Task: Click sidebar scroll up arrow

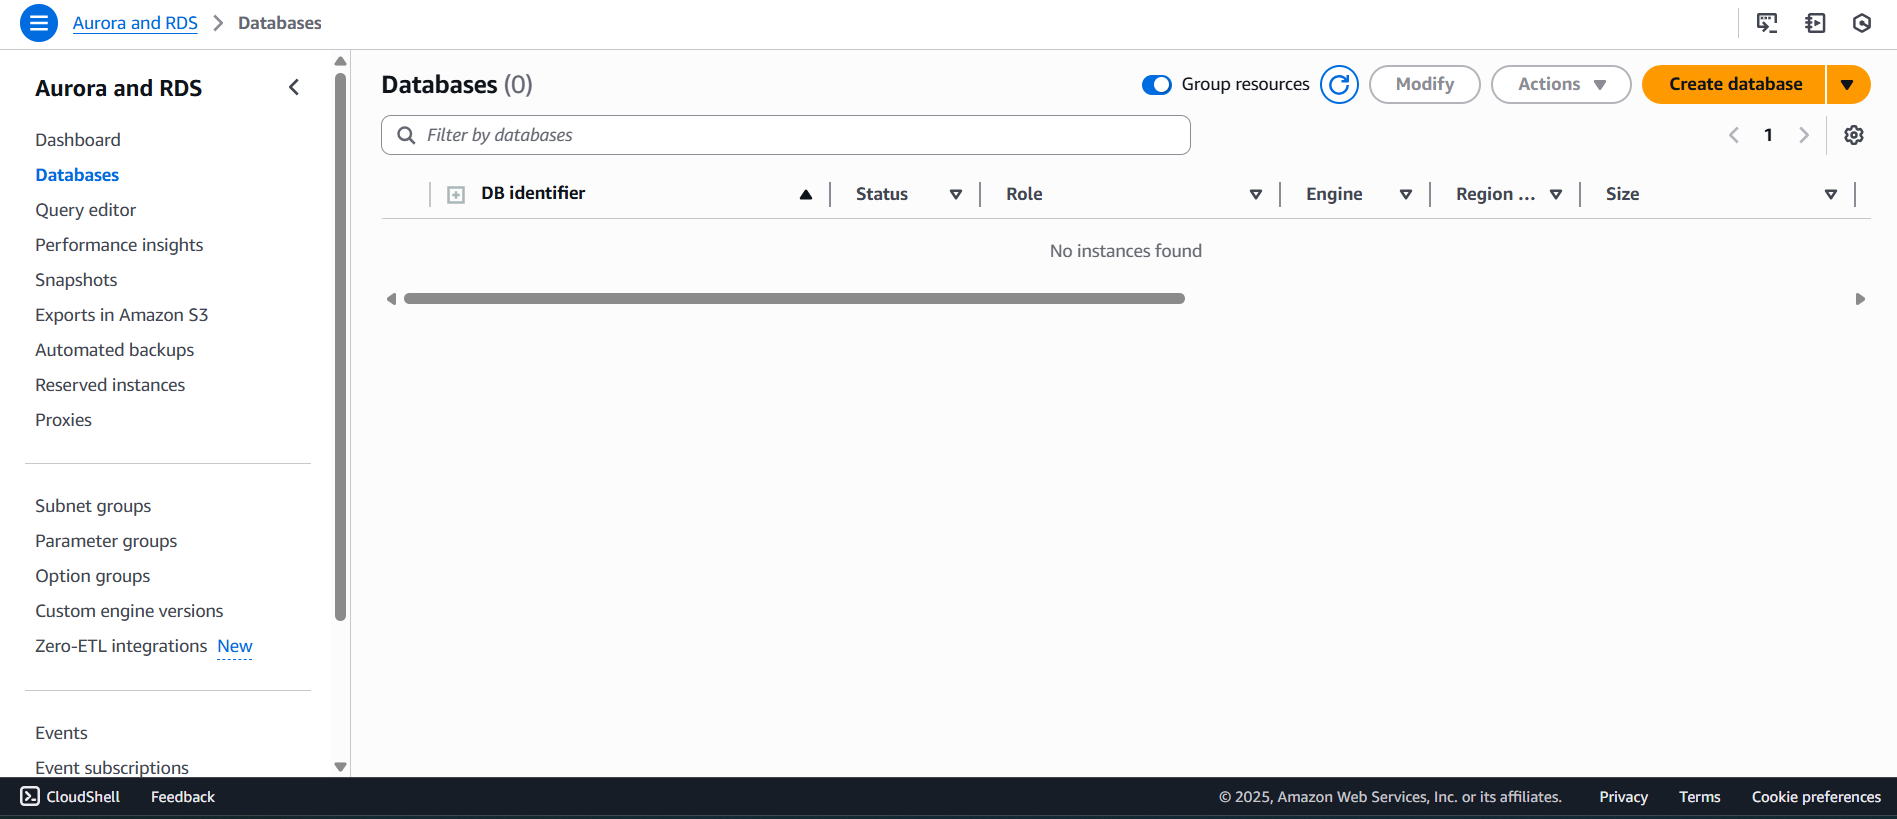Action: [340, 61]
